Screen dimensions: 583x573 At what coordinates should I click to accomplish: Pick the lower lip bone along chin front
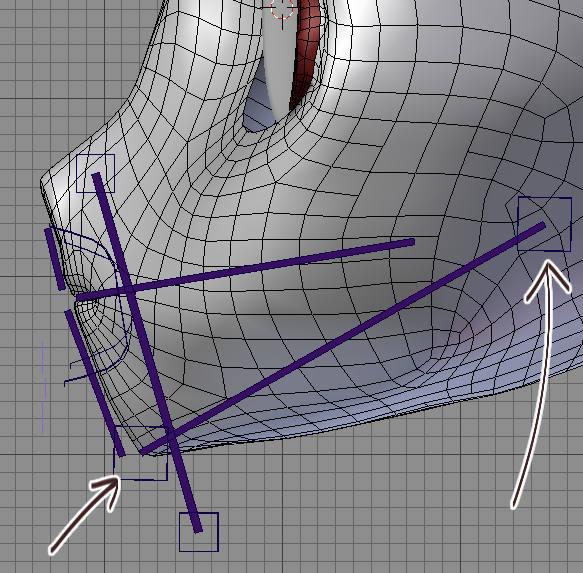pyautogui.click(x=95, y=383)
